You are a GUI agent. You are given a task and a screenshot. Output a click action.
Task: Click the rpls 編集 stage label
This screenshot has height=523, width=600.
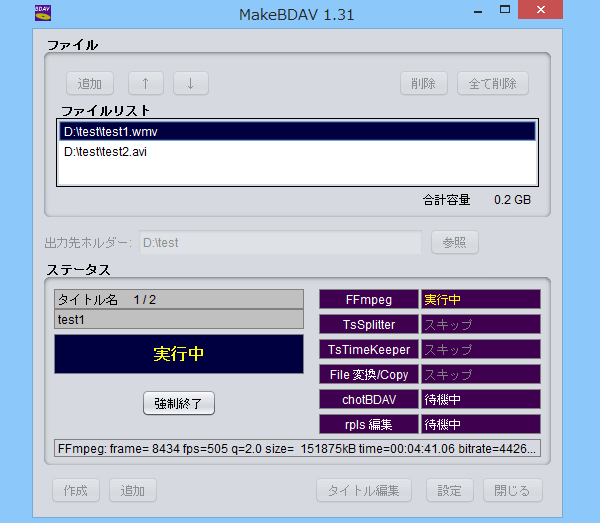pyautogui.click(x=369, y=424)
